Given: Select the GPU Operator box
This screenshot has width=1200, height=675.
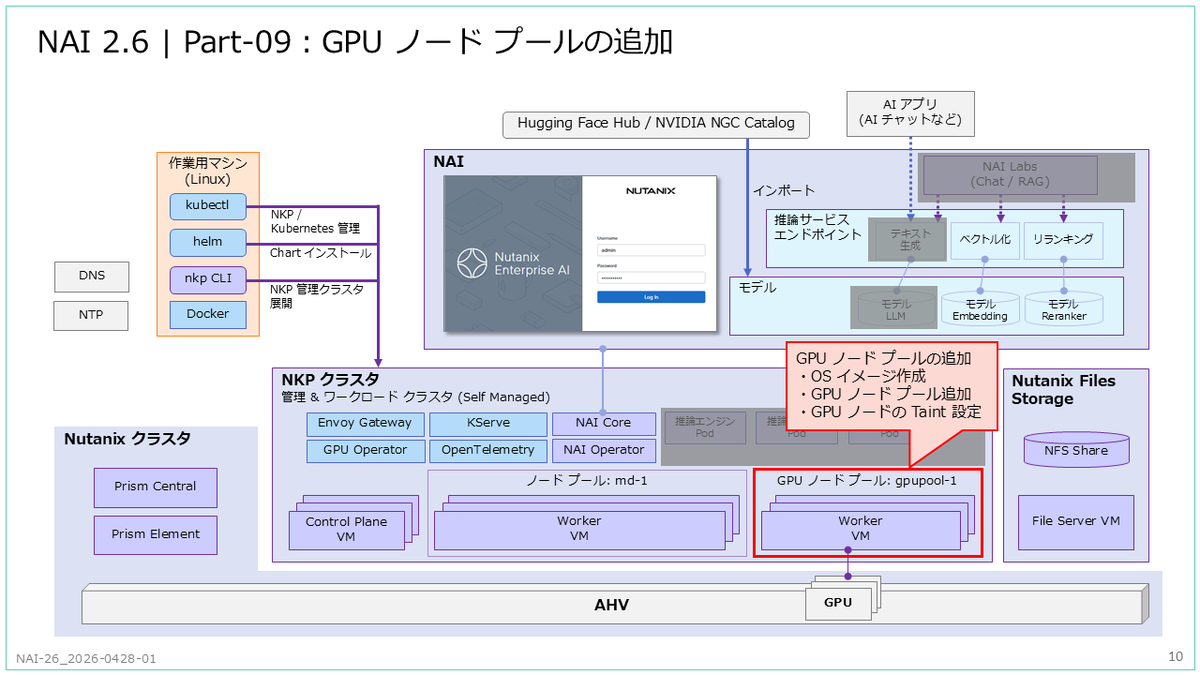Looking at the screenshot, I should tap(365, 450).
